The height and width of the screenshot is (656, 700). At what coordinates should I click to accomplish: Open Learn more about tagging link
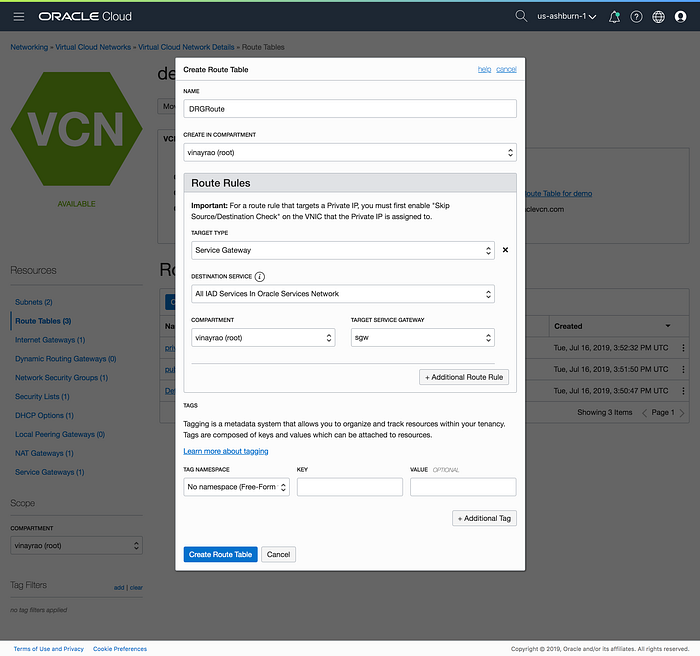226,451
